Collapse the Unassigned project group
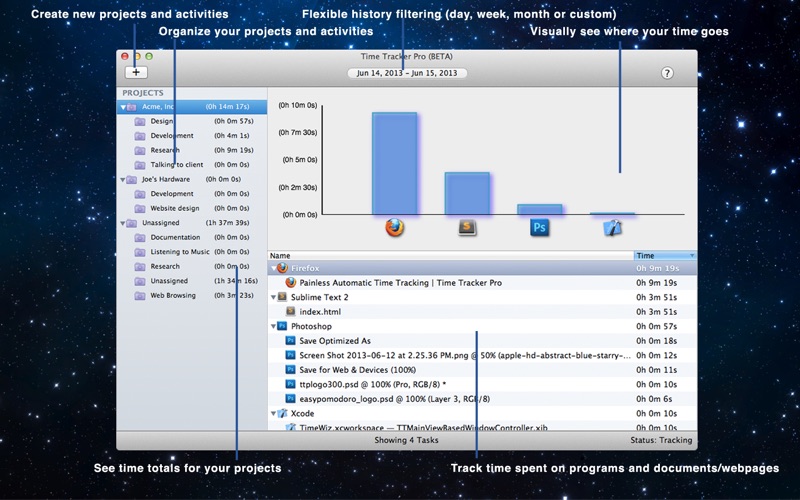Viewport: 800px width, 500px height. click(122, 223)
